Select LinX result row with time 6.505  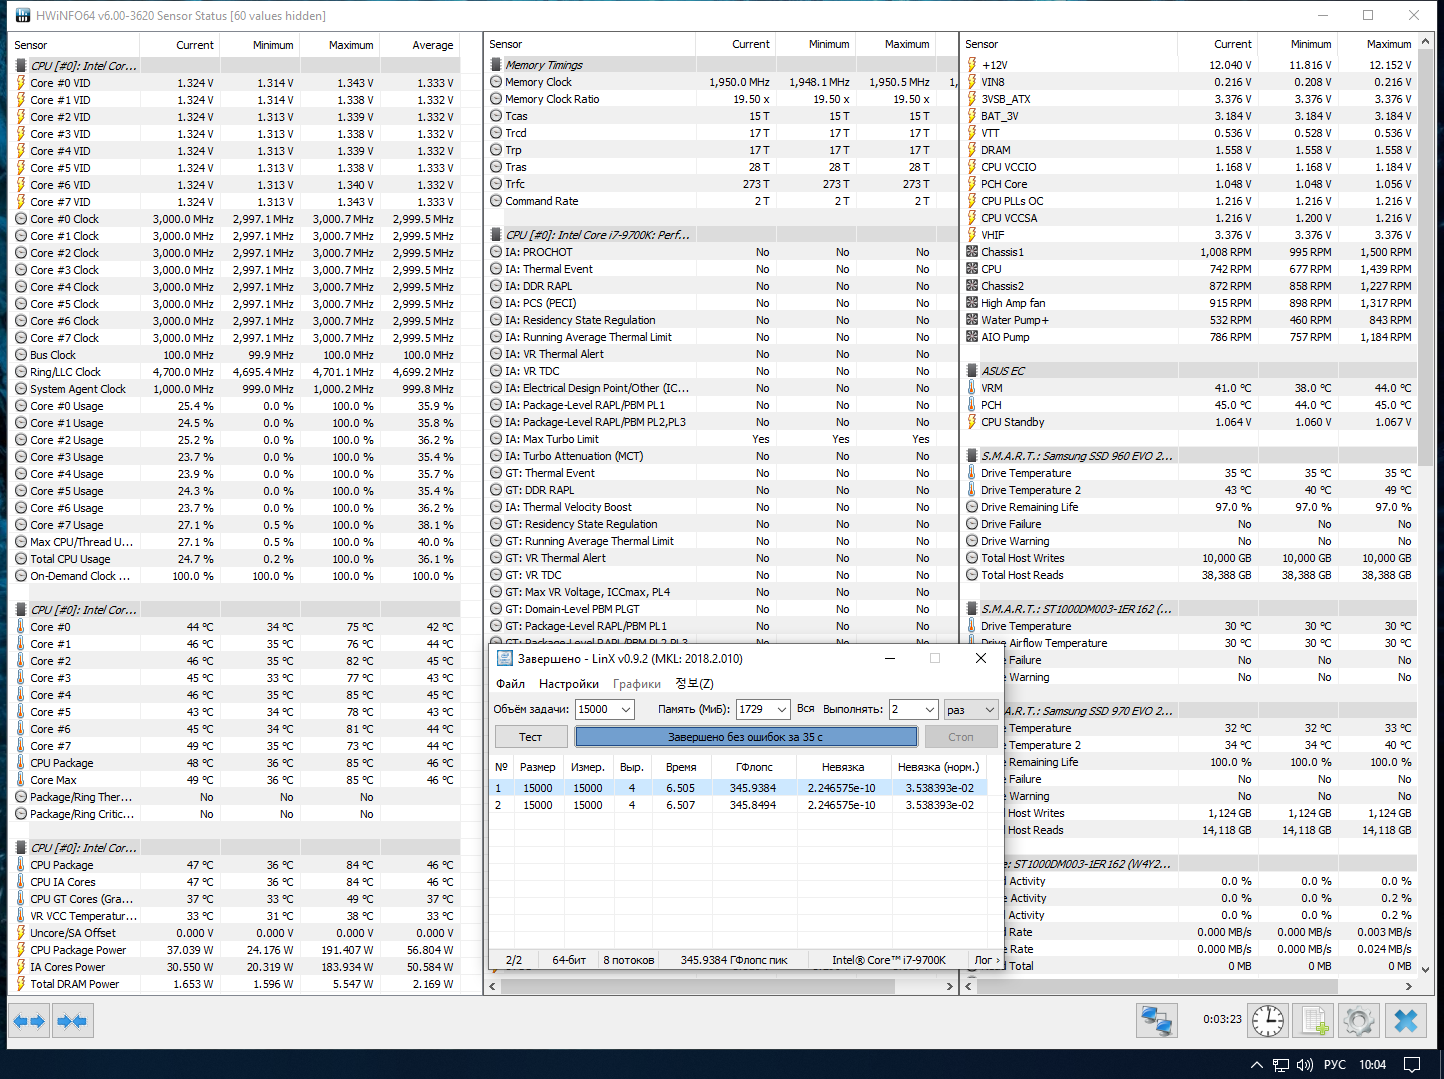738,788
